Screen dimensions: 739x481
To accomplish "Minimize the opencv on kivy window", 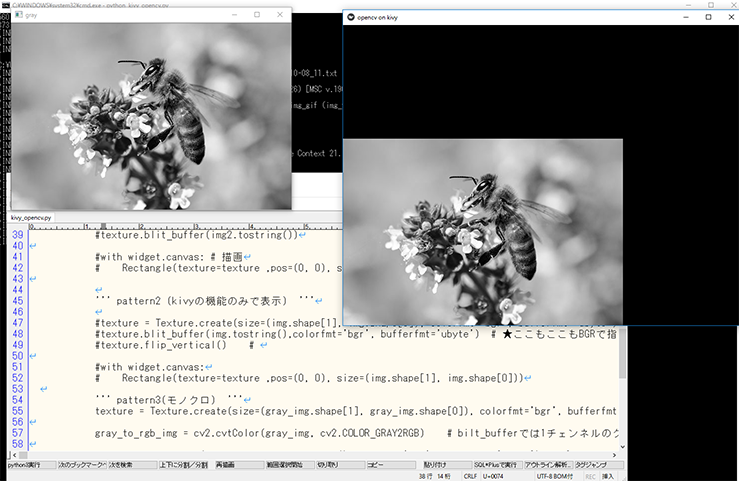I will click(x=686, y=17).
